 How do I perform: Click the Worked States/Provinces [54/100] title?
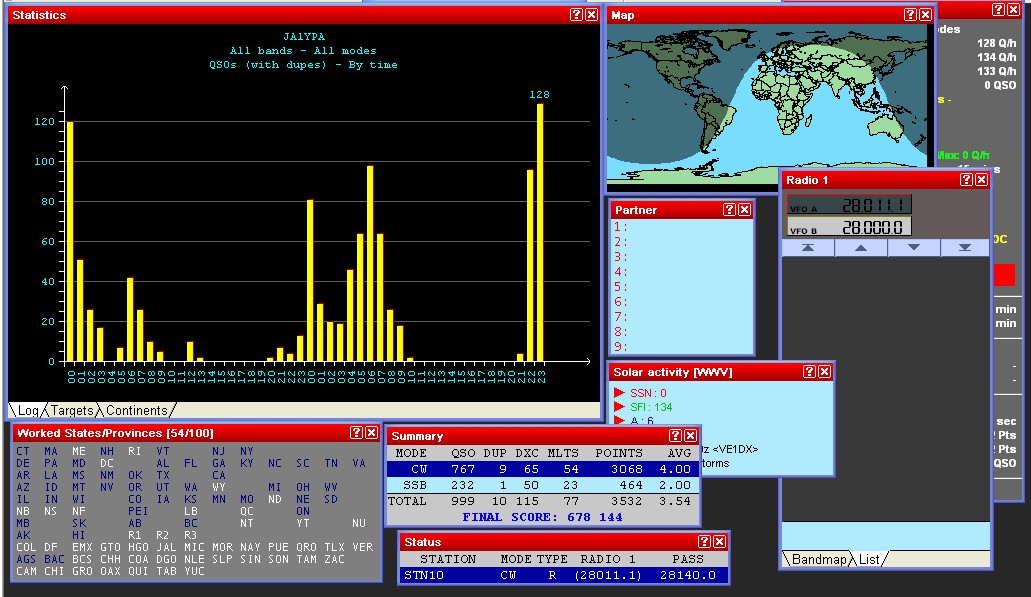coord(115,433)
